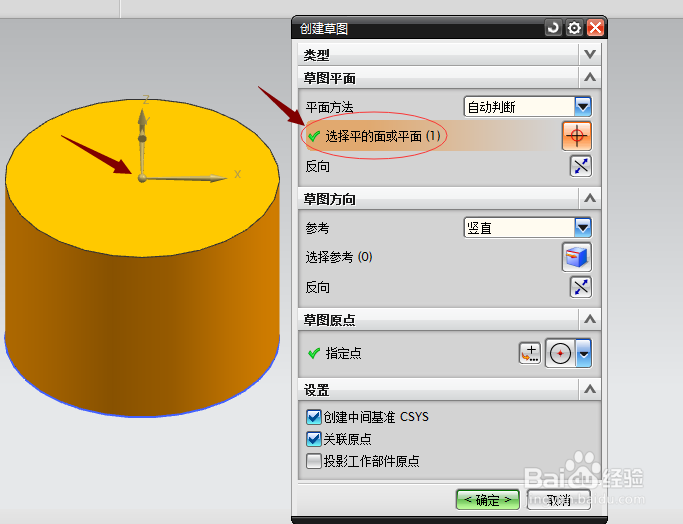Image resolution: width=683 pixels, height=524 pixels.
Task: Collapse the 草图平面 section
Action: click(x=590, y=78)
